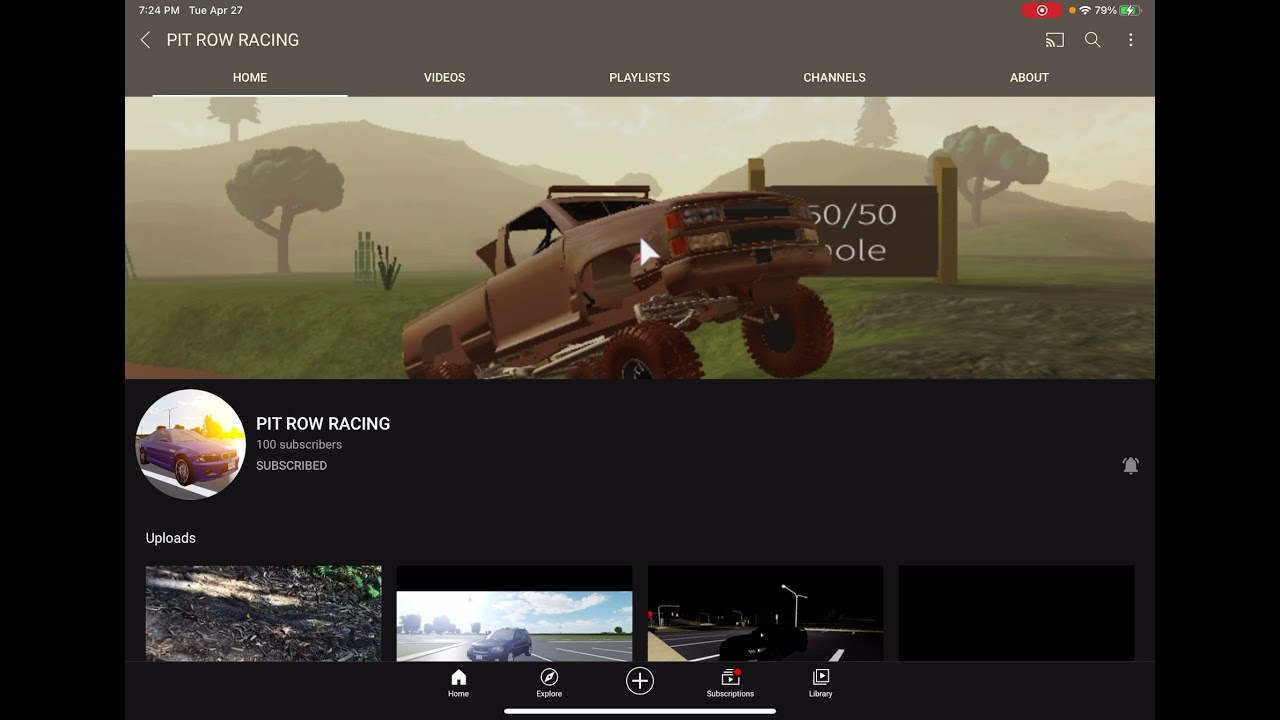This screenshot has width=1280, height=720.
Task: Switch to the ABOUT tab
Action: click(x=1029, y=77)
